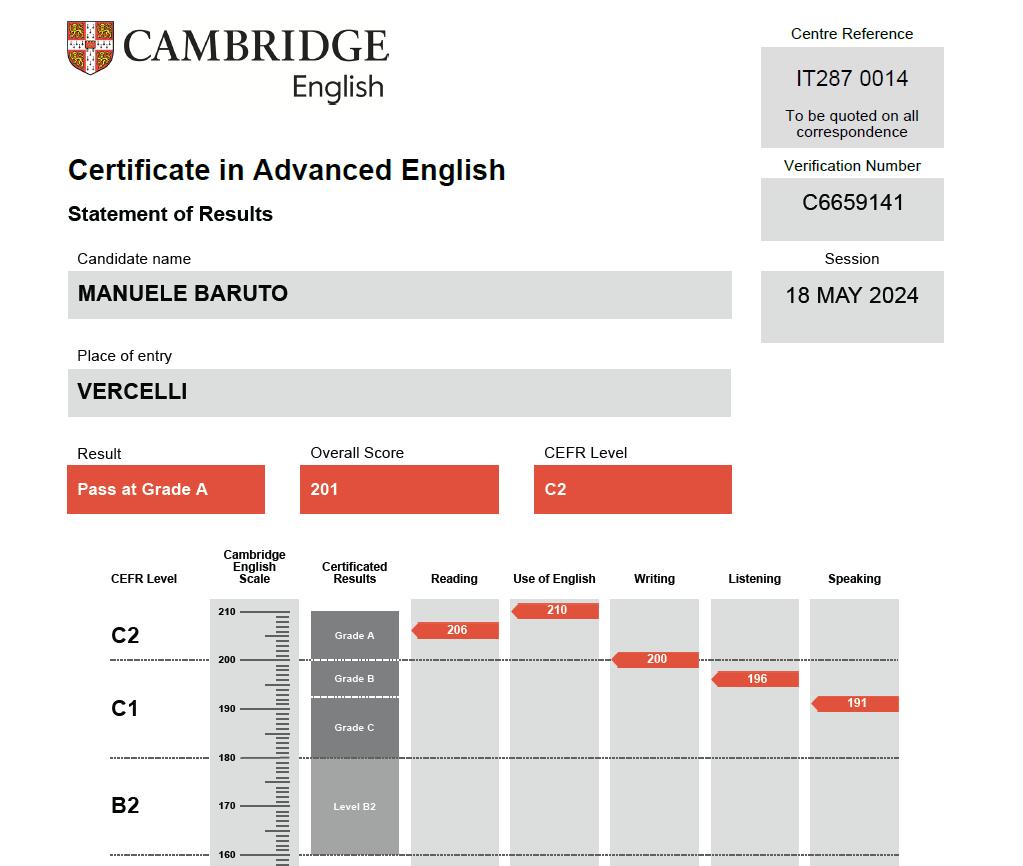Click the Overall Score value 201
This screenshot has height=866, width=1023.
tap(399, 489)
